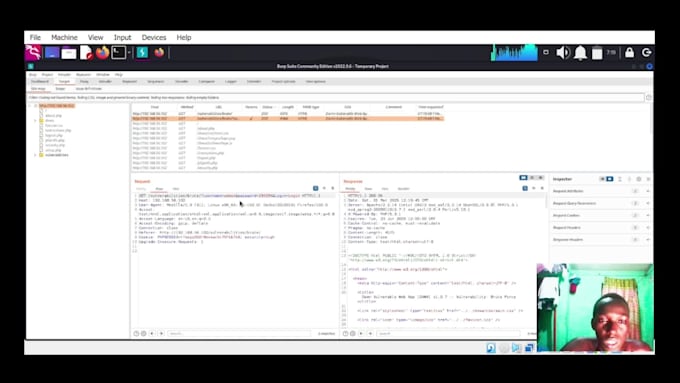The height and width of the screenshot is (383, 680).
Task: Open the Decoder tab
Action: click(182, 82)
